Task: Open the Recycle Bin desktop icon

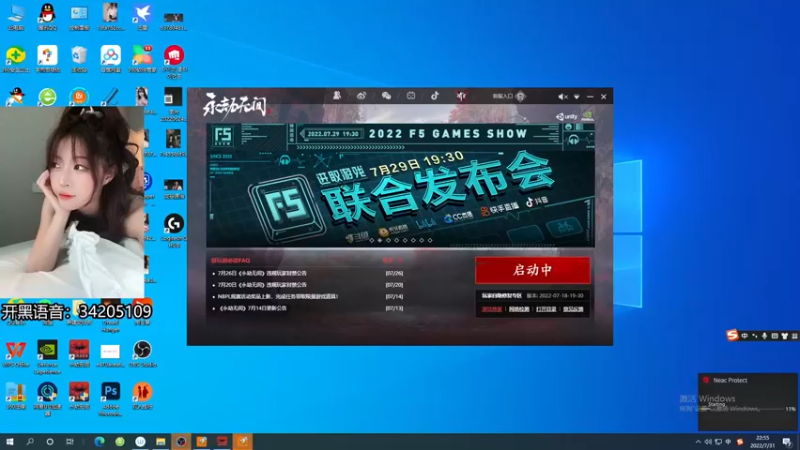Action: [79, 58]
